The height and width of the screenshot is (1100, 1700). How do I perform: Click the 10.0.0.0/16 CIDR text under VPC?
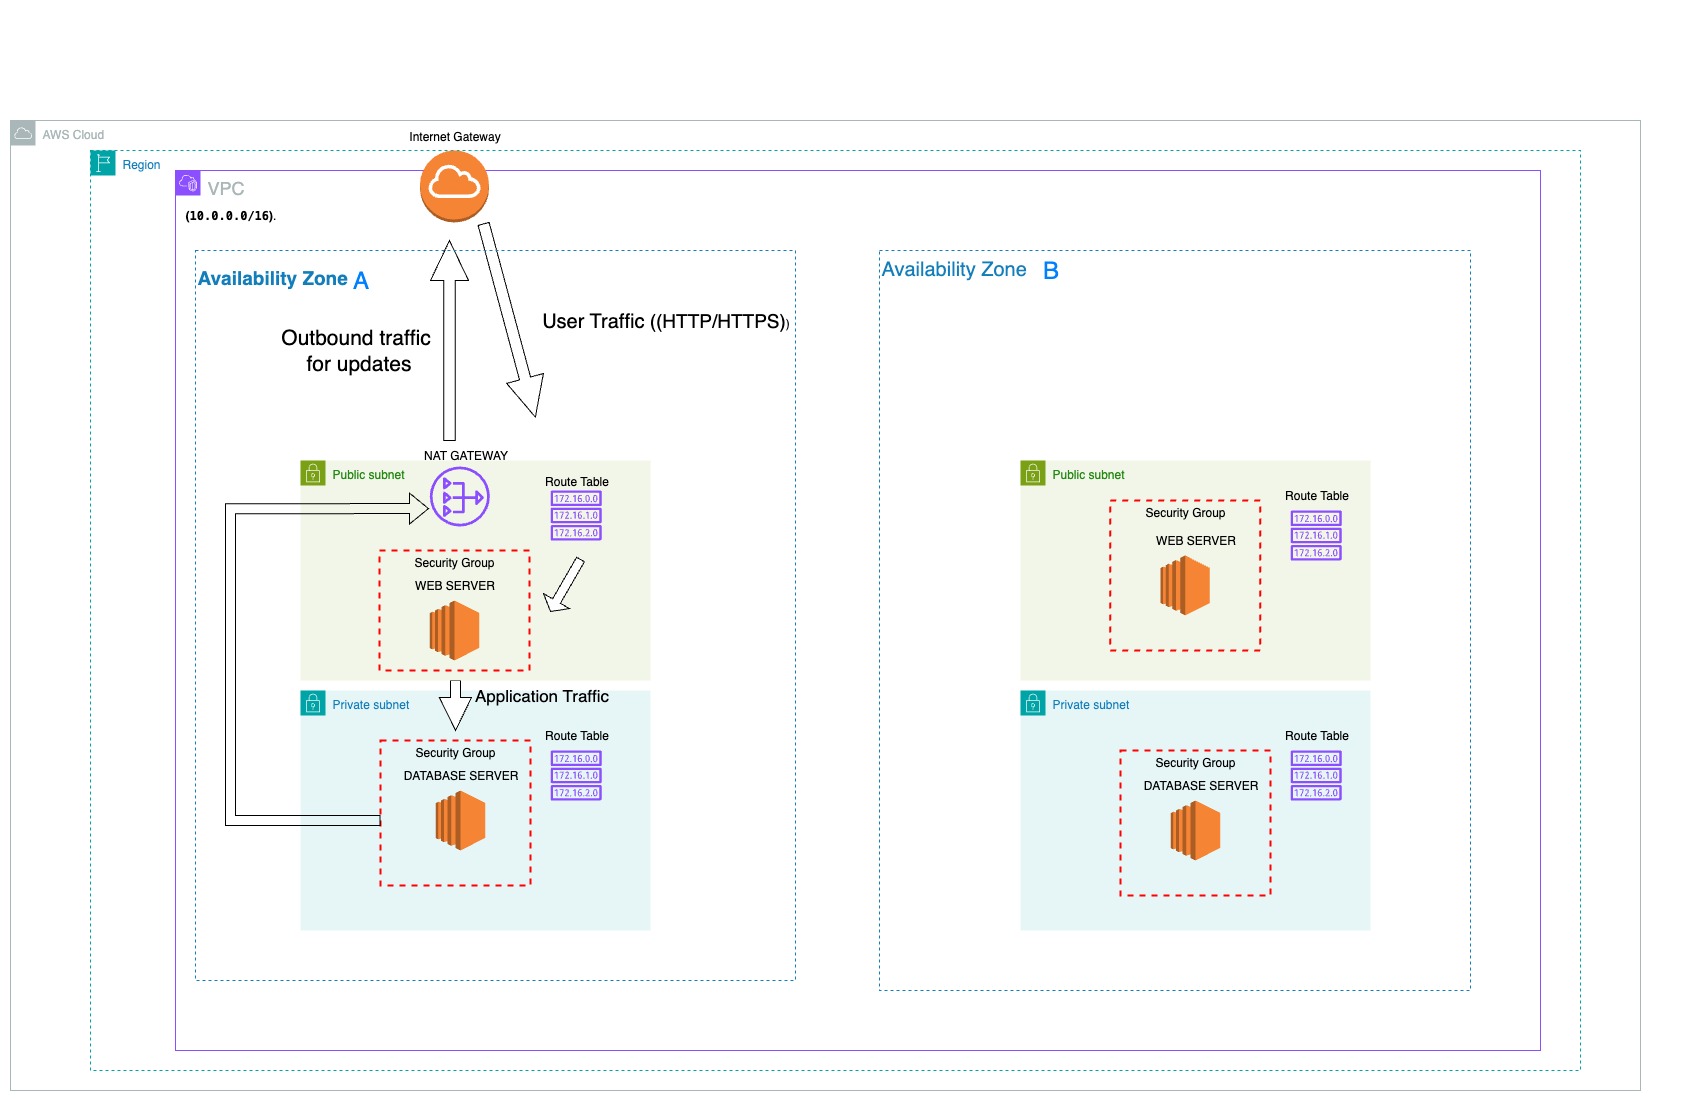(x=229, y=213)
